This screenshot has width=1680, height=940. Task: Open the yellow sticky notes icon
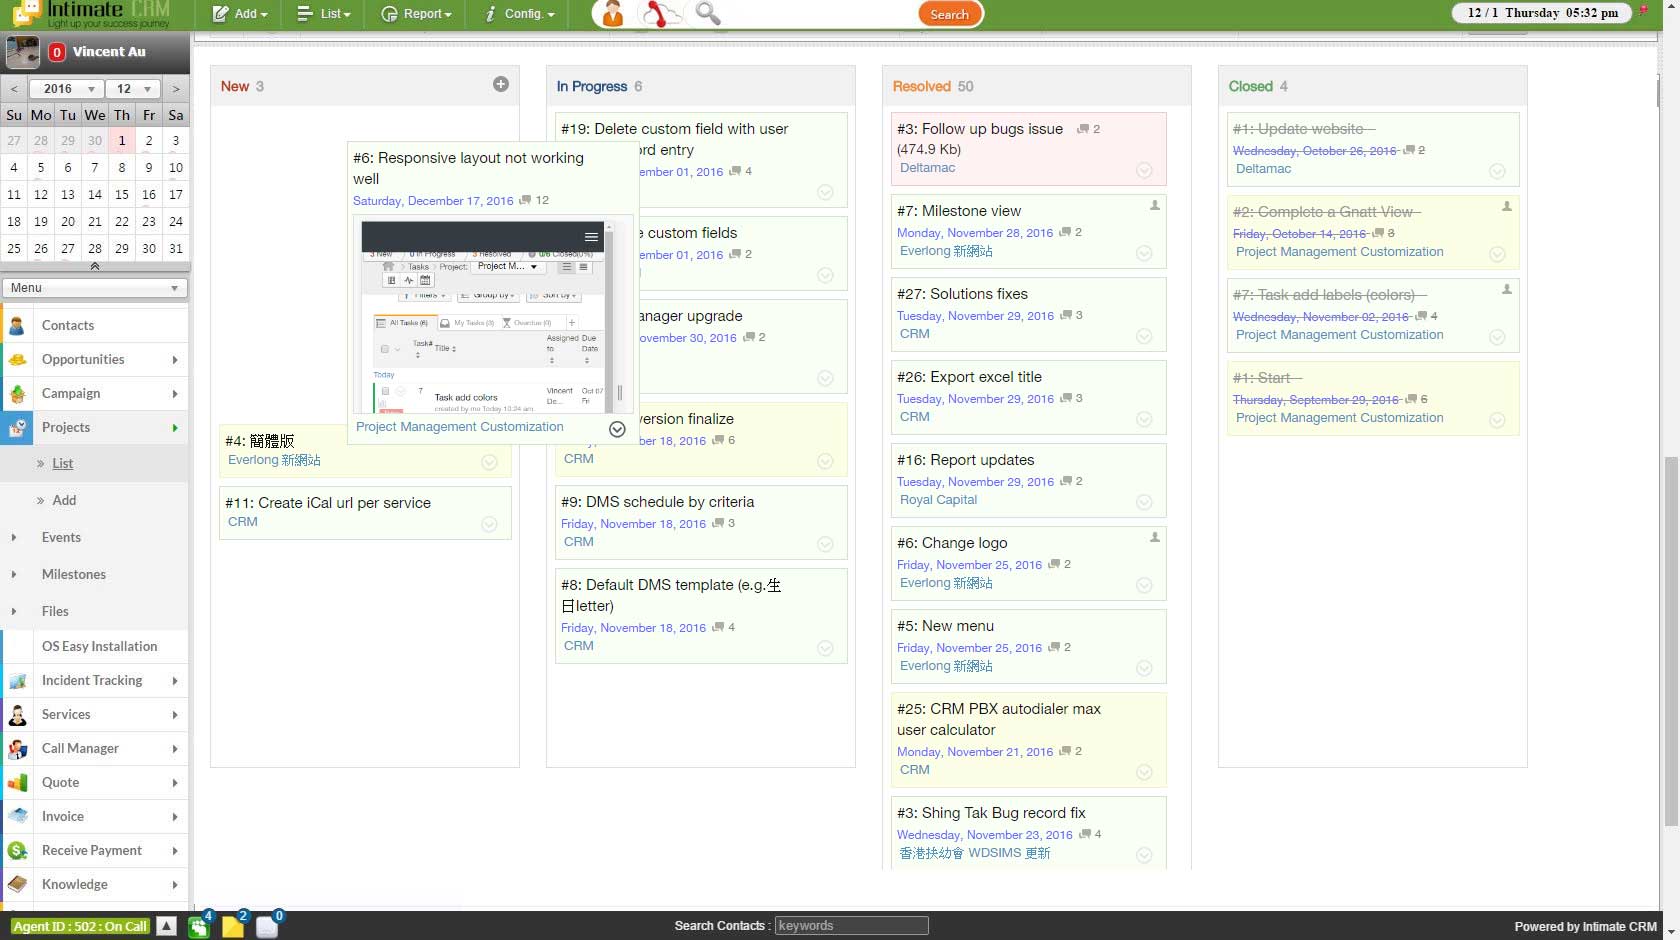point(233,926)
